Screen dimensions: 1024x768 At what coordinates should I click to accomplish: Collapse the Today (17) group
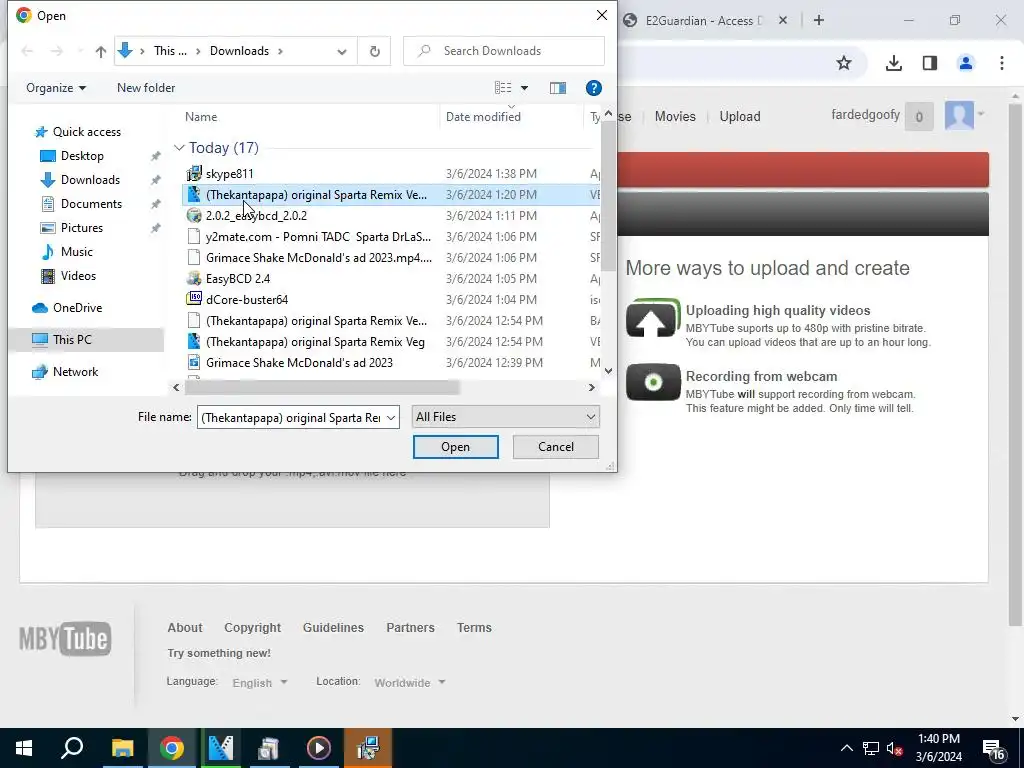(179, 148)
